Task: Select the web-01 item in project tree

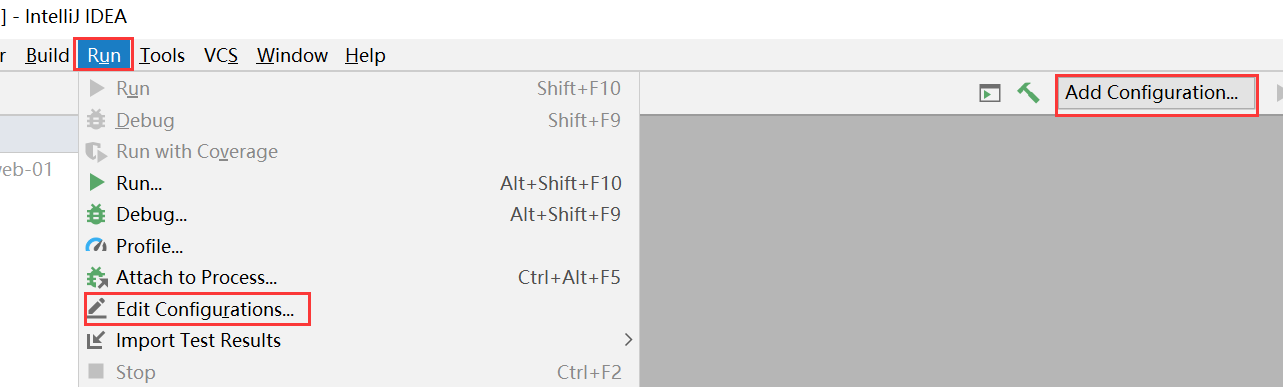Action: (26, 169)
